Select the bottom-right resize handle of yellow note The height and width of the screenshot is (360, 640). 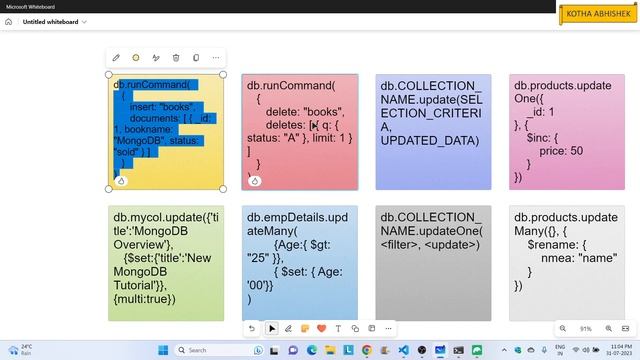[223, 189]
